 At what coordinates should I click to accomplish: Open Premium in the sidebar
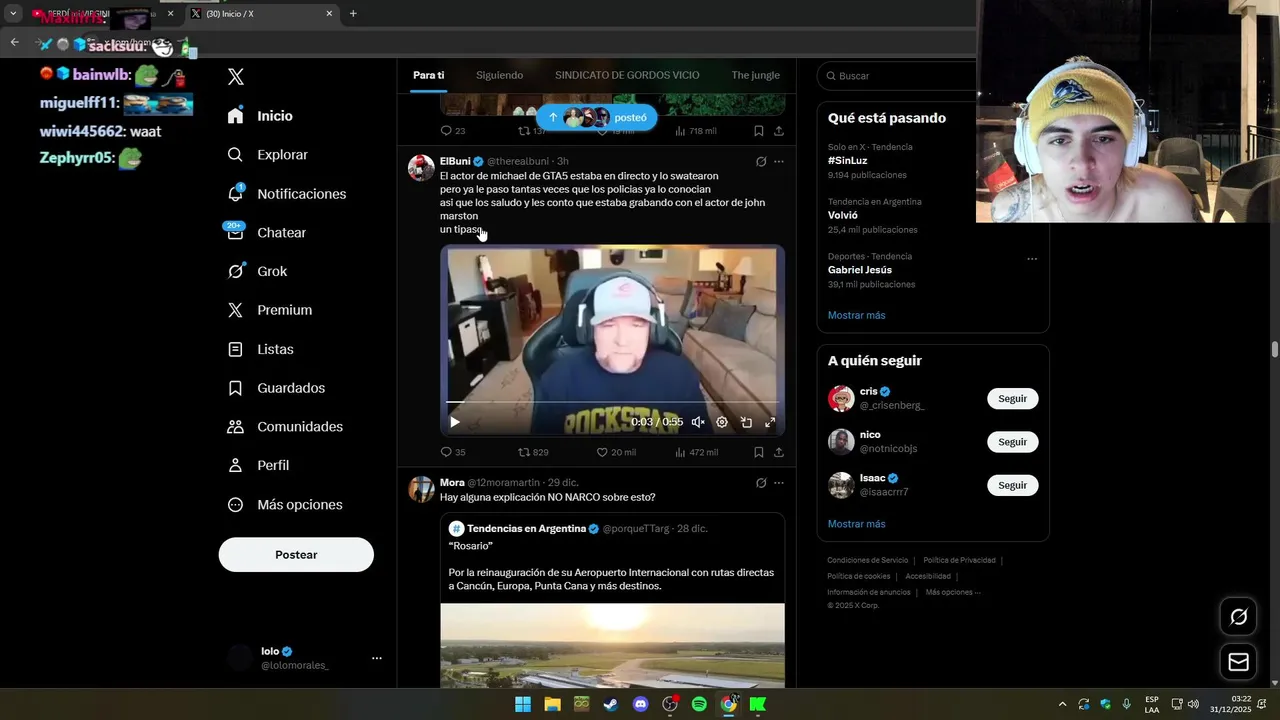(x=269, y=310)
